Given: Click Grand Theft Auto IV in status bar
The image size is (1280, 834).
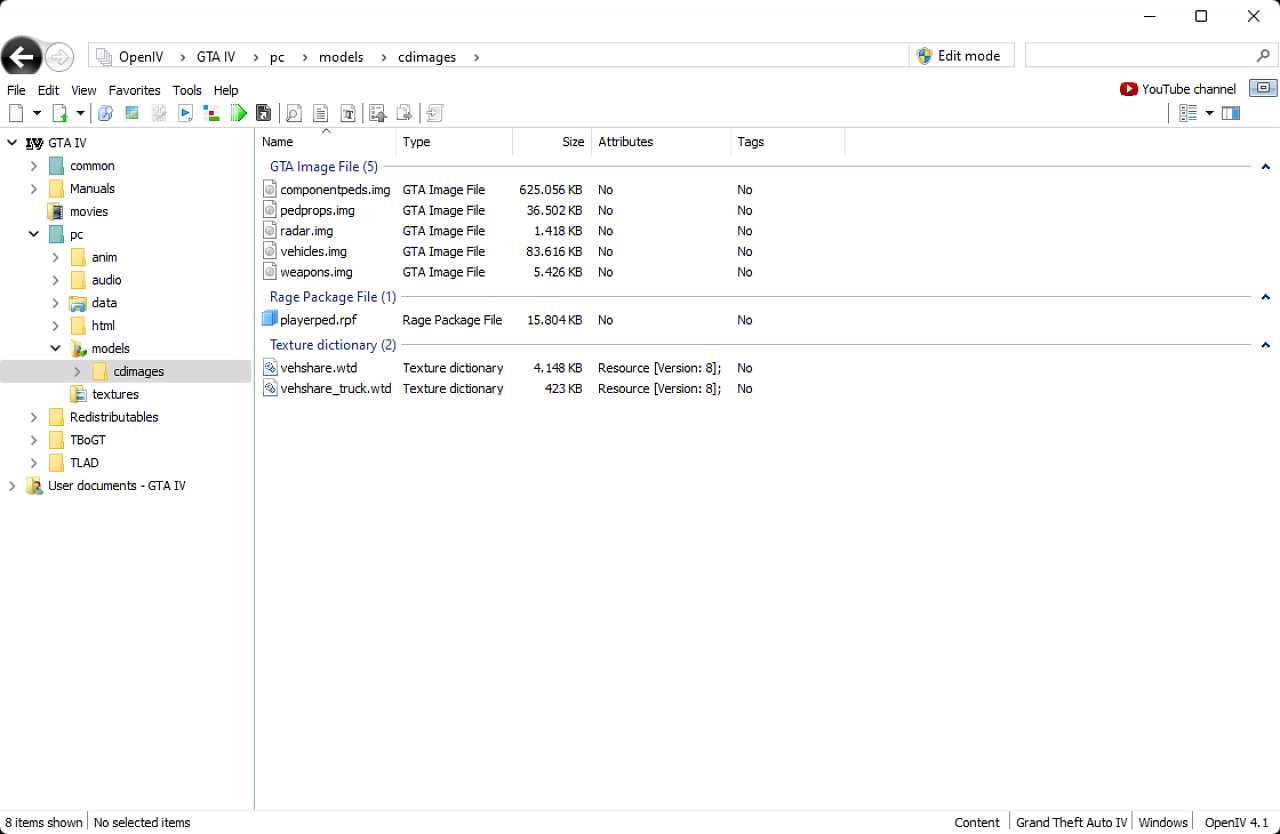Looking at the screenshot, I should coord(1071,822).
